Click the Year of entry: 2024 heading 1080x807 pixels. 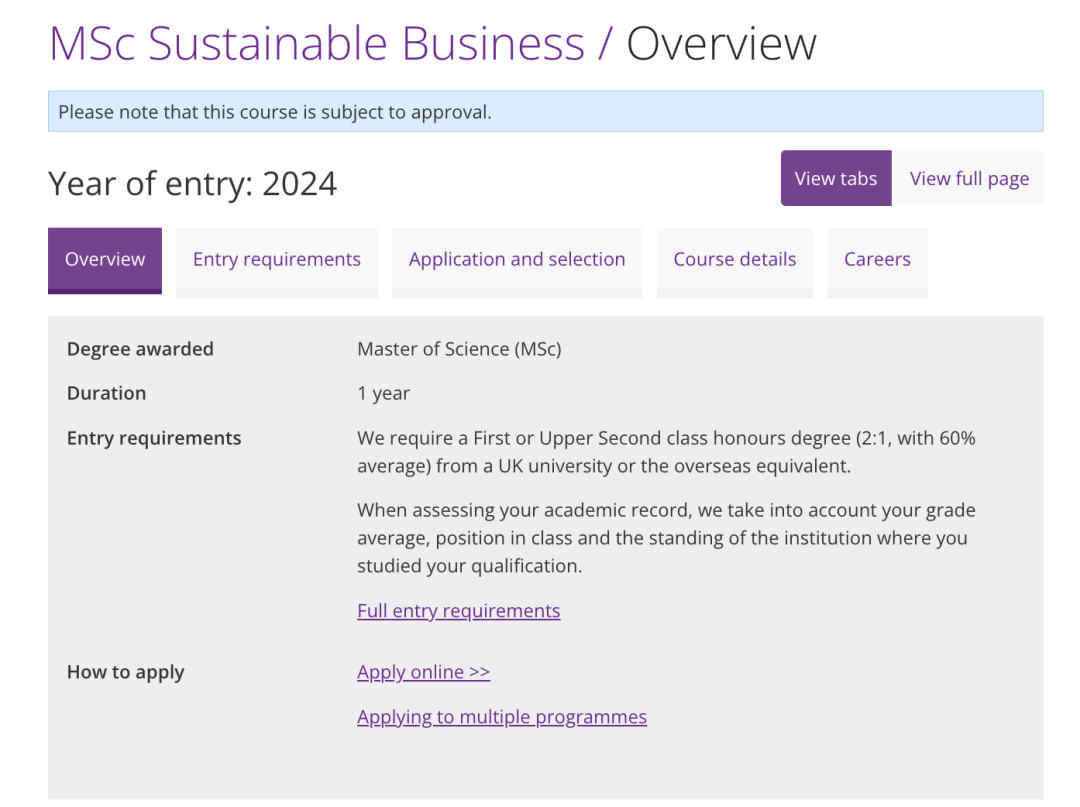pyautogui.click(x=193, y=184)
